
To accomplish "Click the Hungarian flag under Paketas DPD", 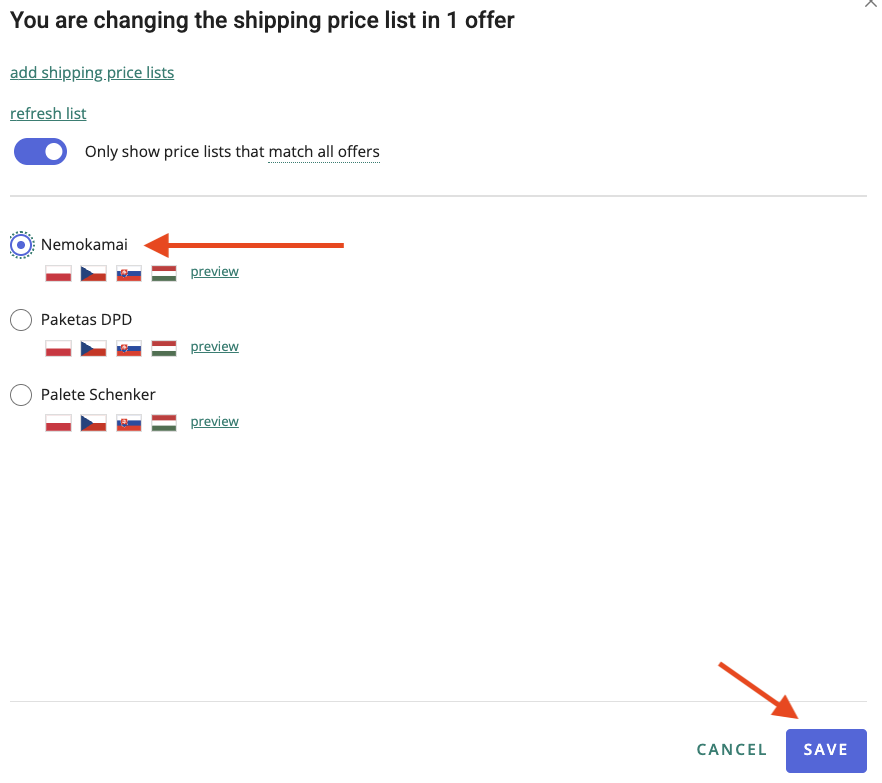I will (x=164, y=348).
